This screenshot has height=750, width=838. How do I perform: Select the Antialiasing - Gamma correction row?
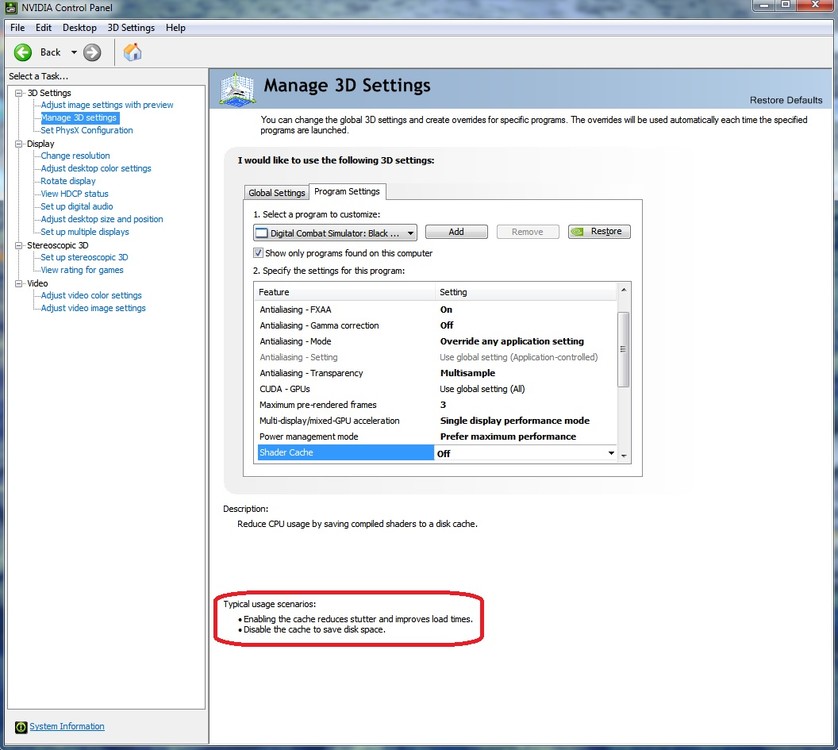coord(435,326)
